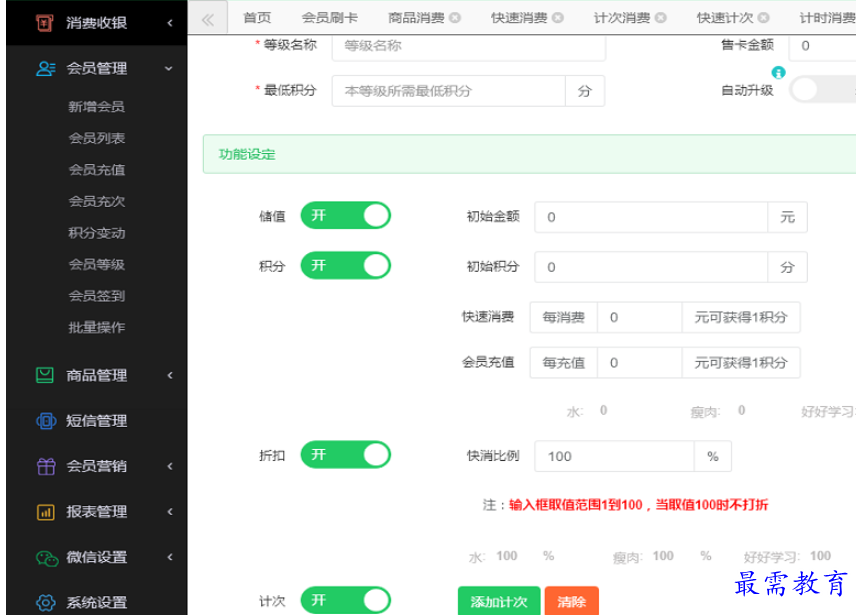
Task: Switch to the 首页 tab
Action: [x=257, y=18]
